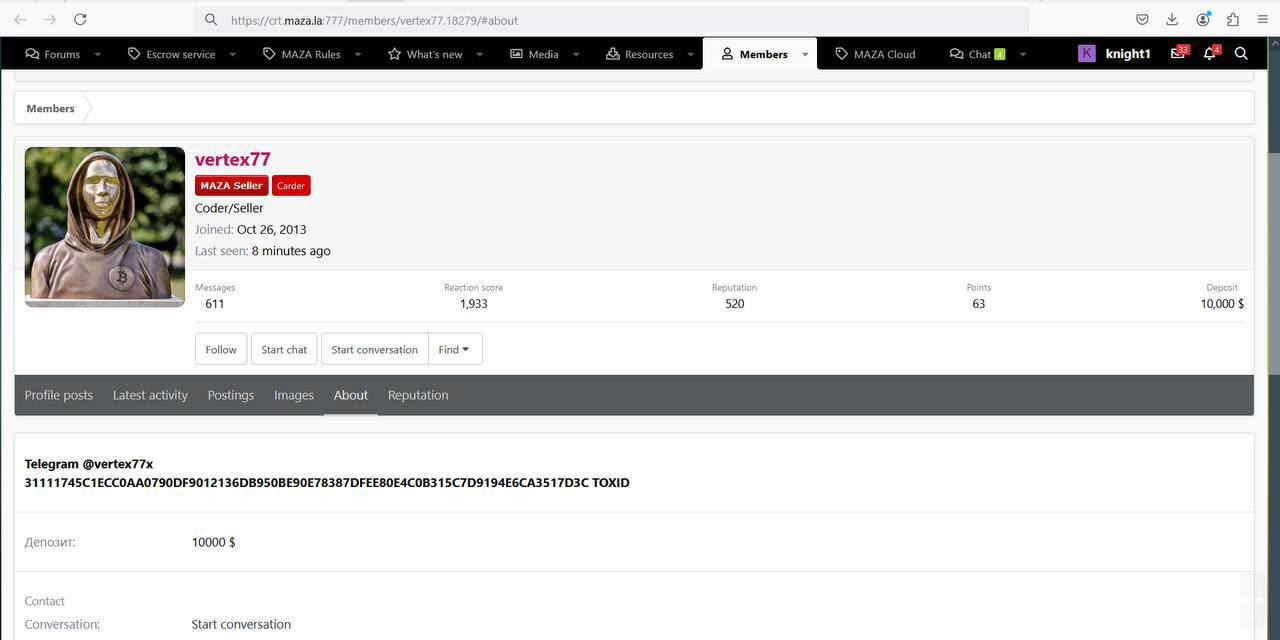Open the Pocket save icon
1280x640 pixels.
[x=1142, y=19]
